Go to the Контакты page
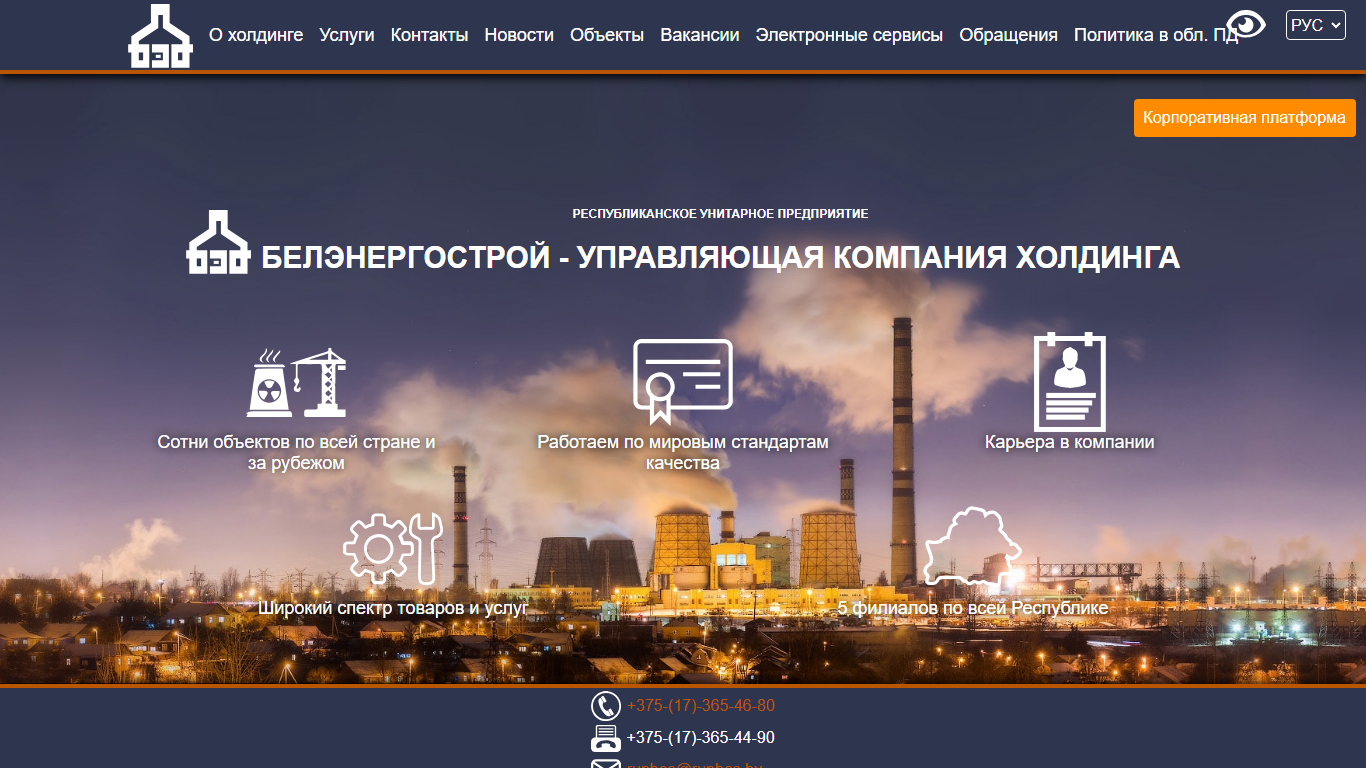Screen dimensions: 1366x768 pyautogui.click(x=429, y=35)
